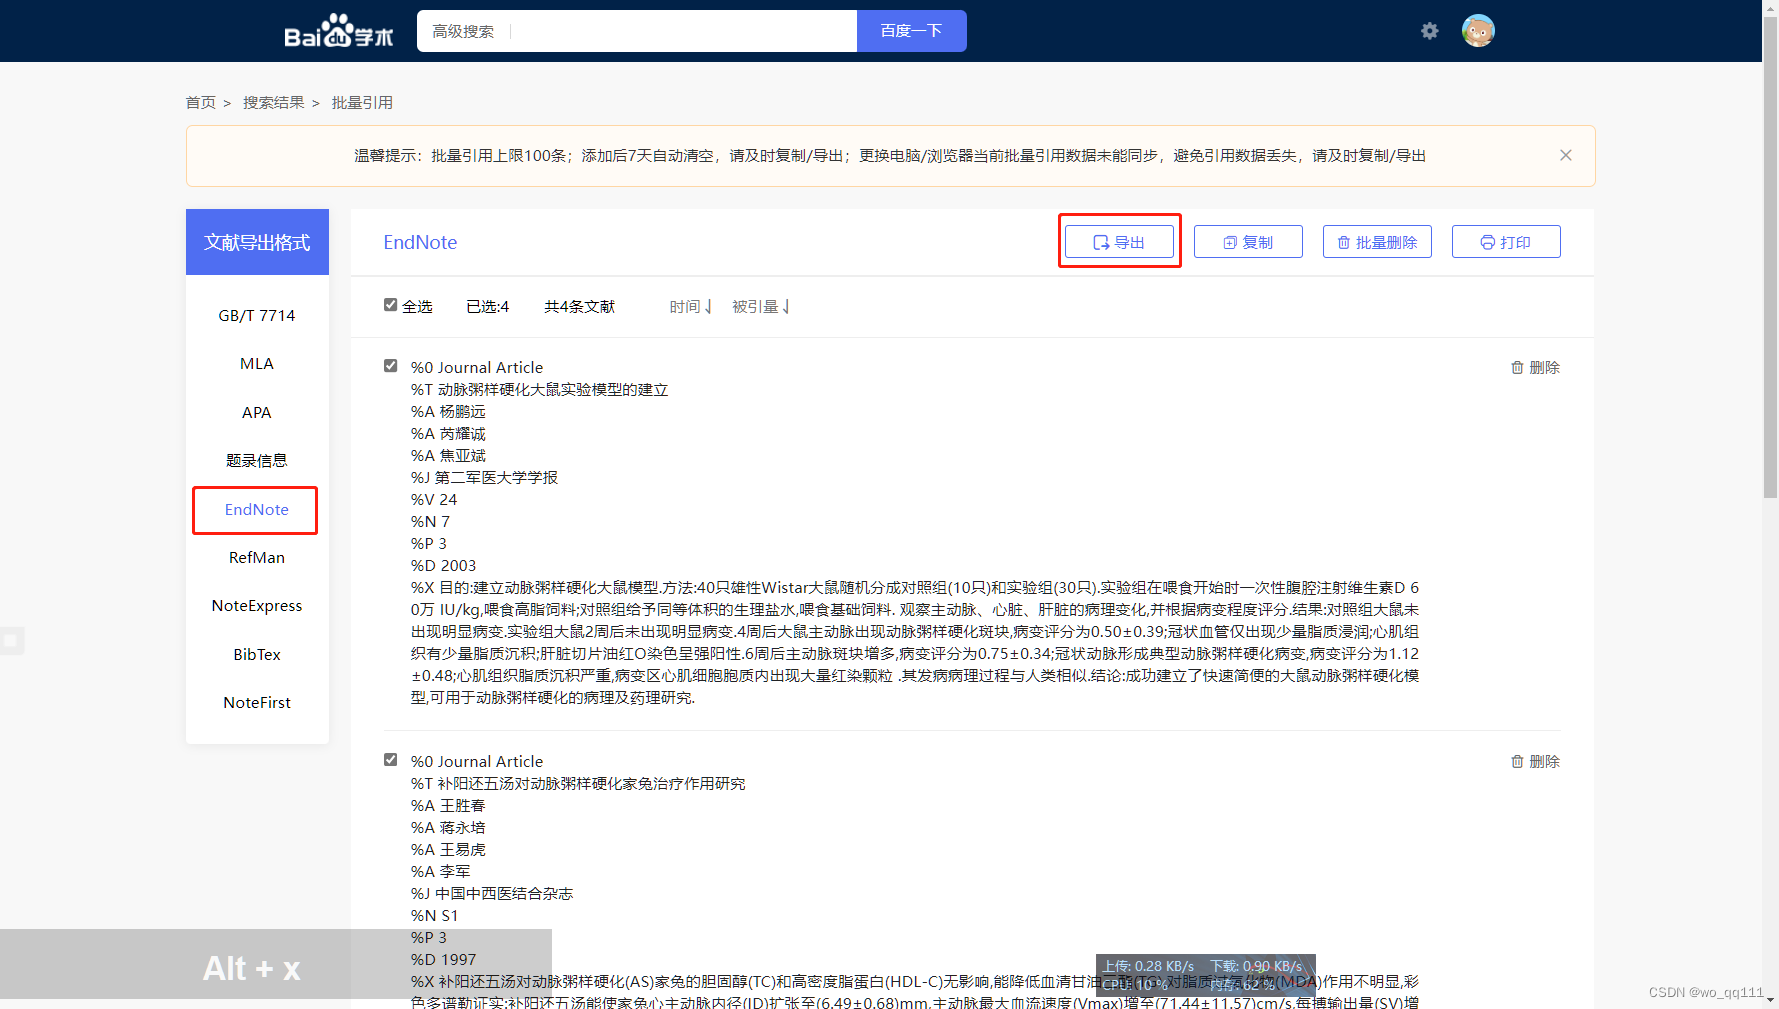This screenshot has height=1009, width=1779.
Task: Go to 首页 via the breadcrumb link
Action: (x=200, y=102)
